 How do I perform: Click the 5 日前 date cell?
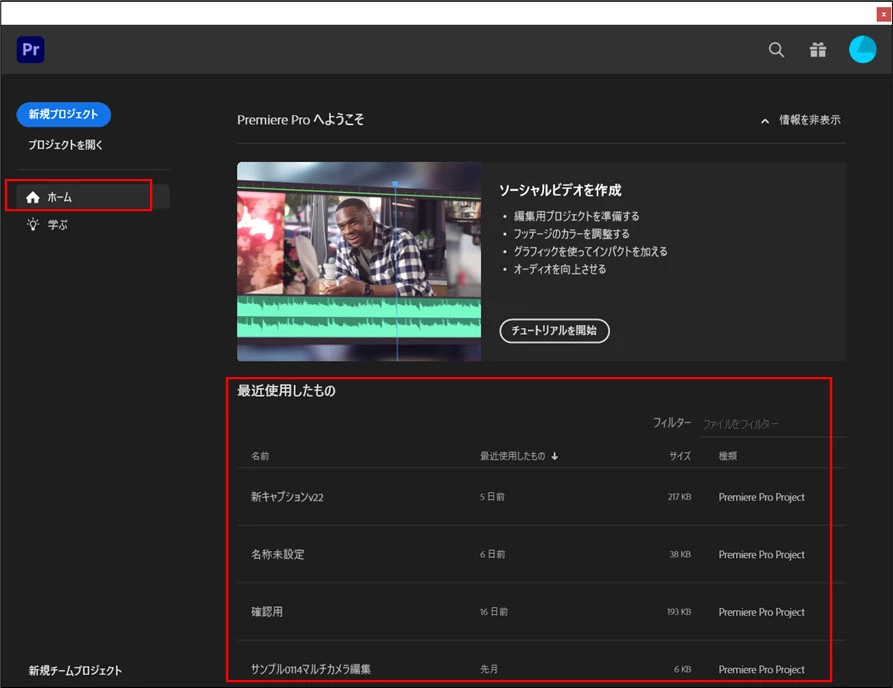tap(492, 497)
